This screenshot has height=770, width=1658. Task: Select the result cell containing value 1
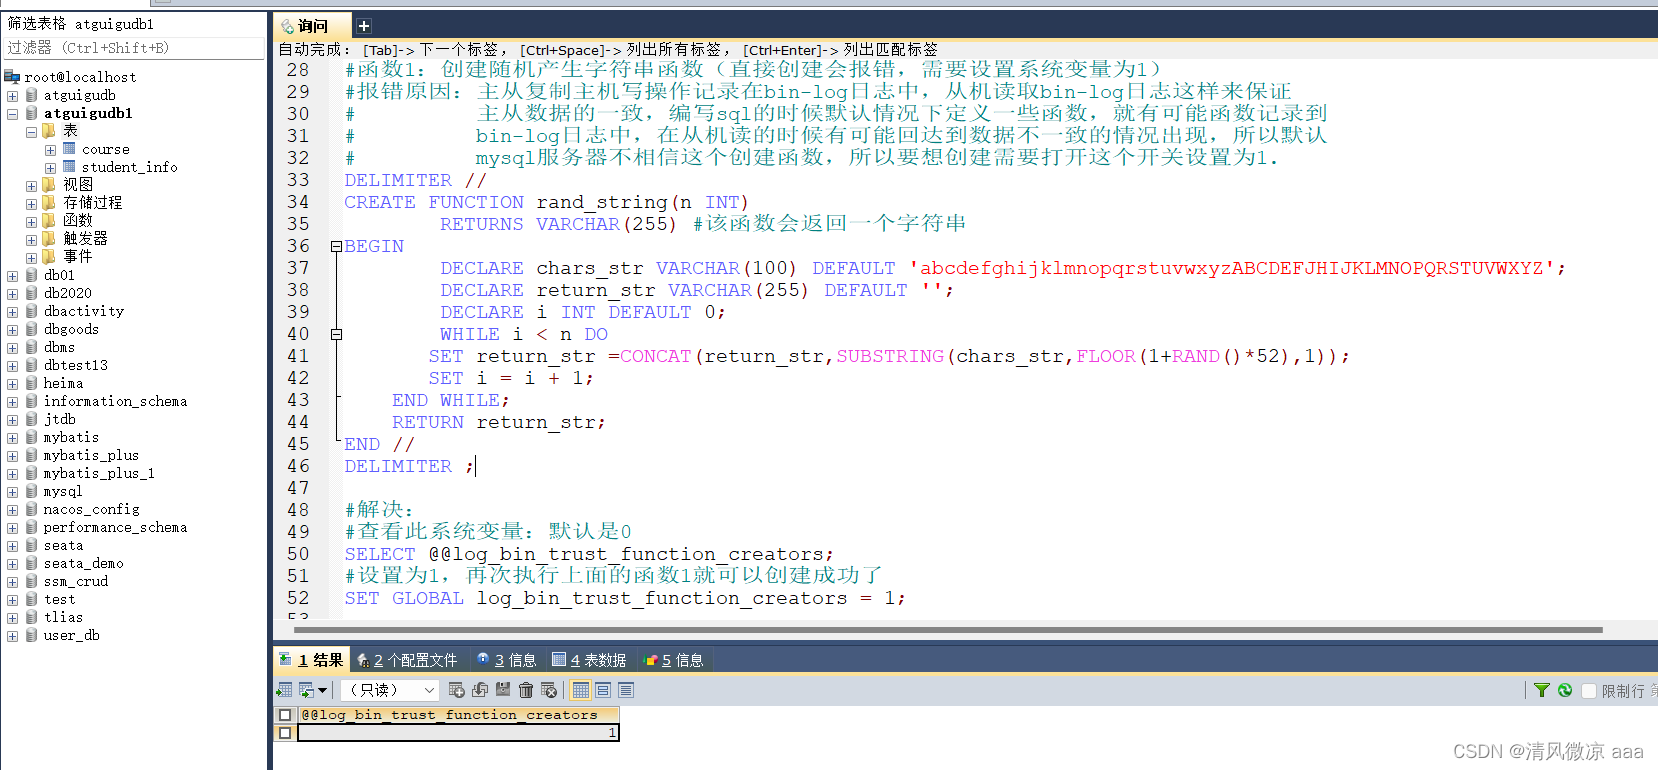pyautogui.click(x=458, y=733)
